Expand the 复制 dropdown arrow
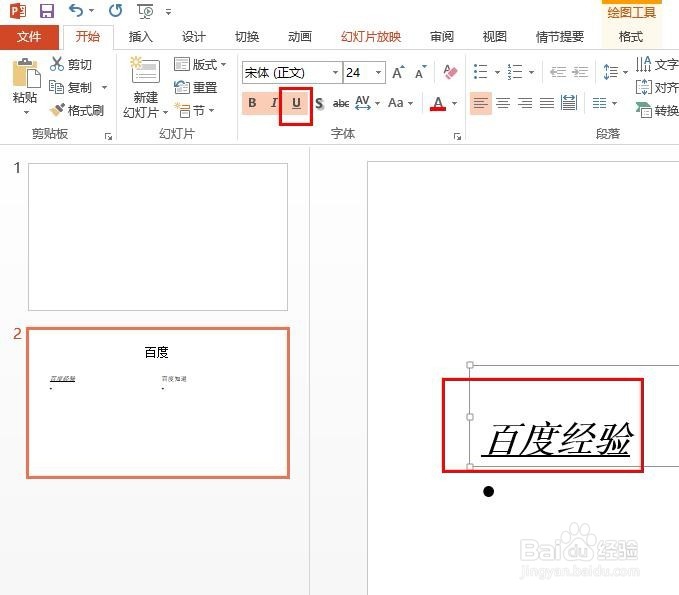This screenshot has height=595, width=679. (104, 87)
